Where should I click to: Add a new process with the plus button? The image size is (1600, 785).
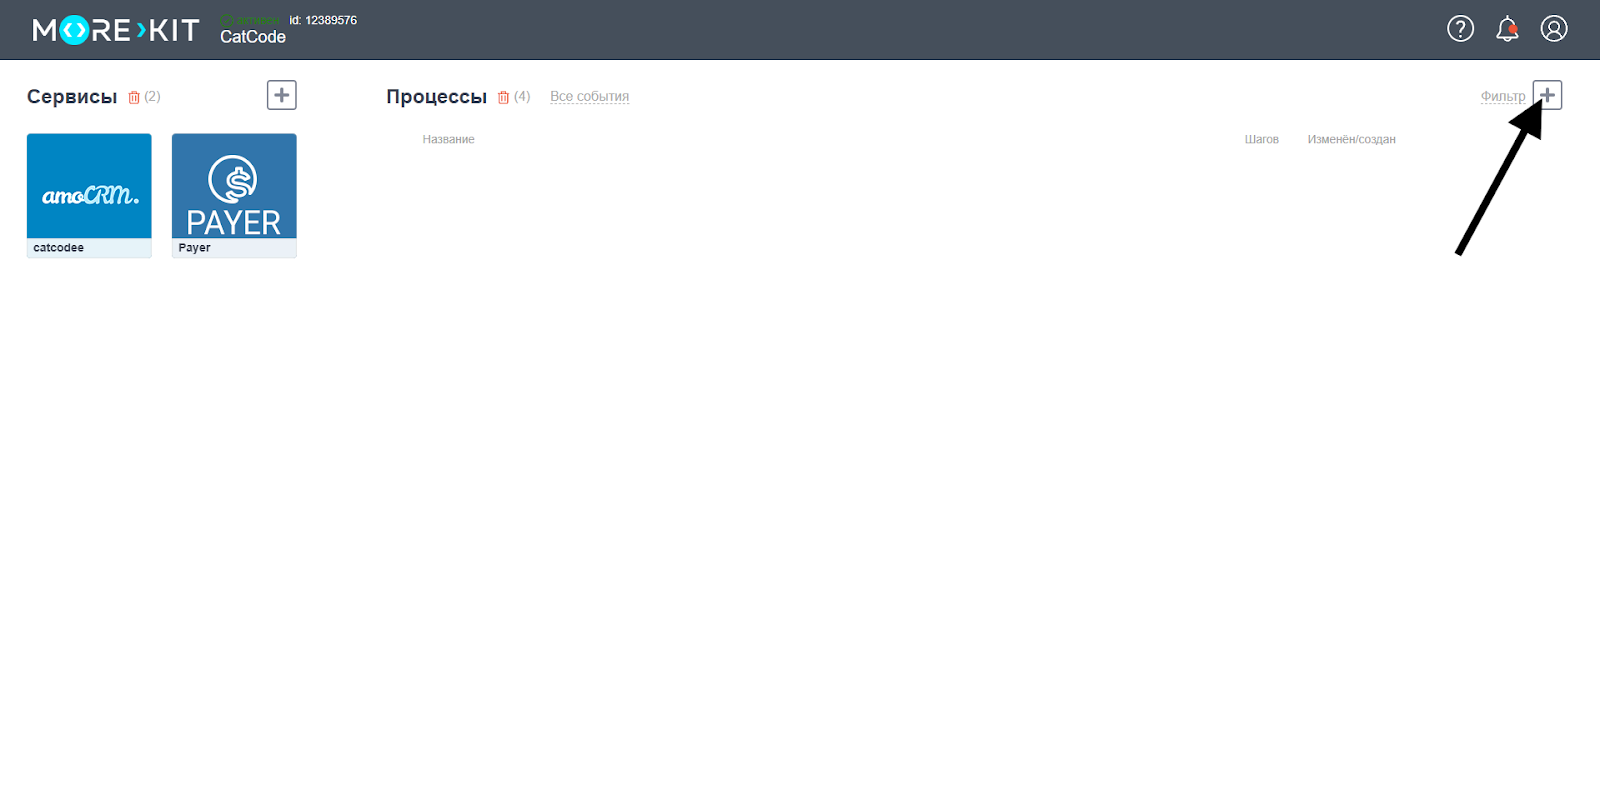coord(1547,95)
